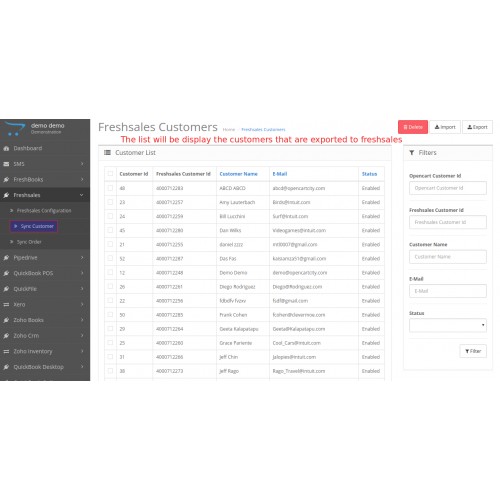Click the red Delete button
Screen dimensions: 500x500
[413, 127]
